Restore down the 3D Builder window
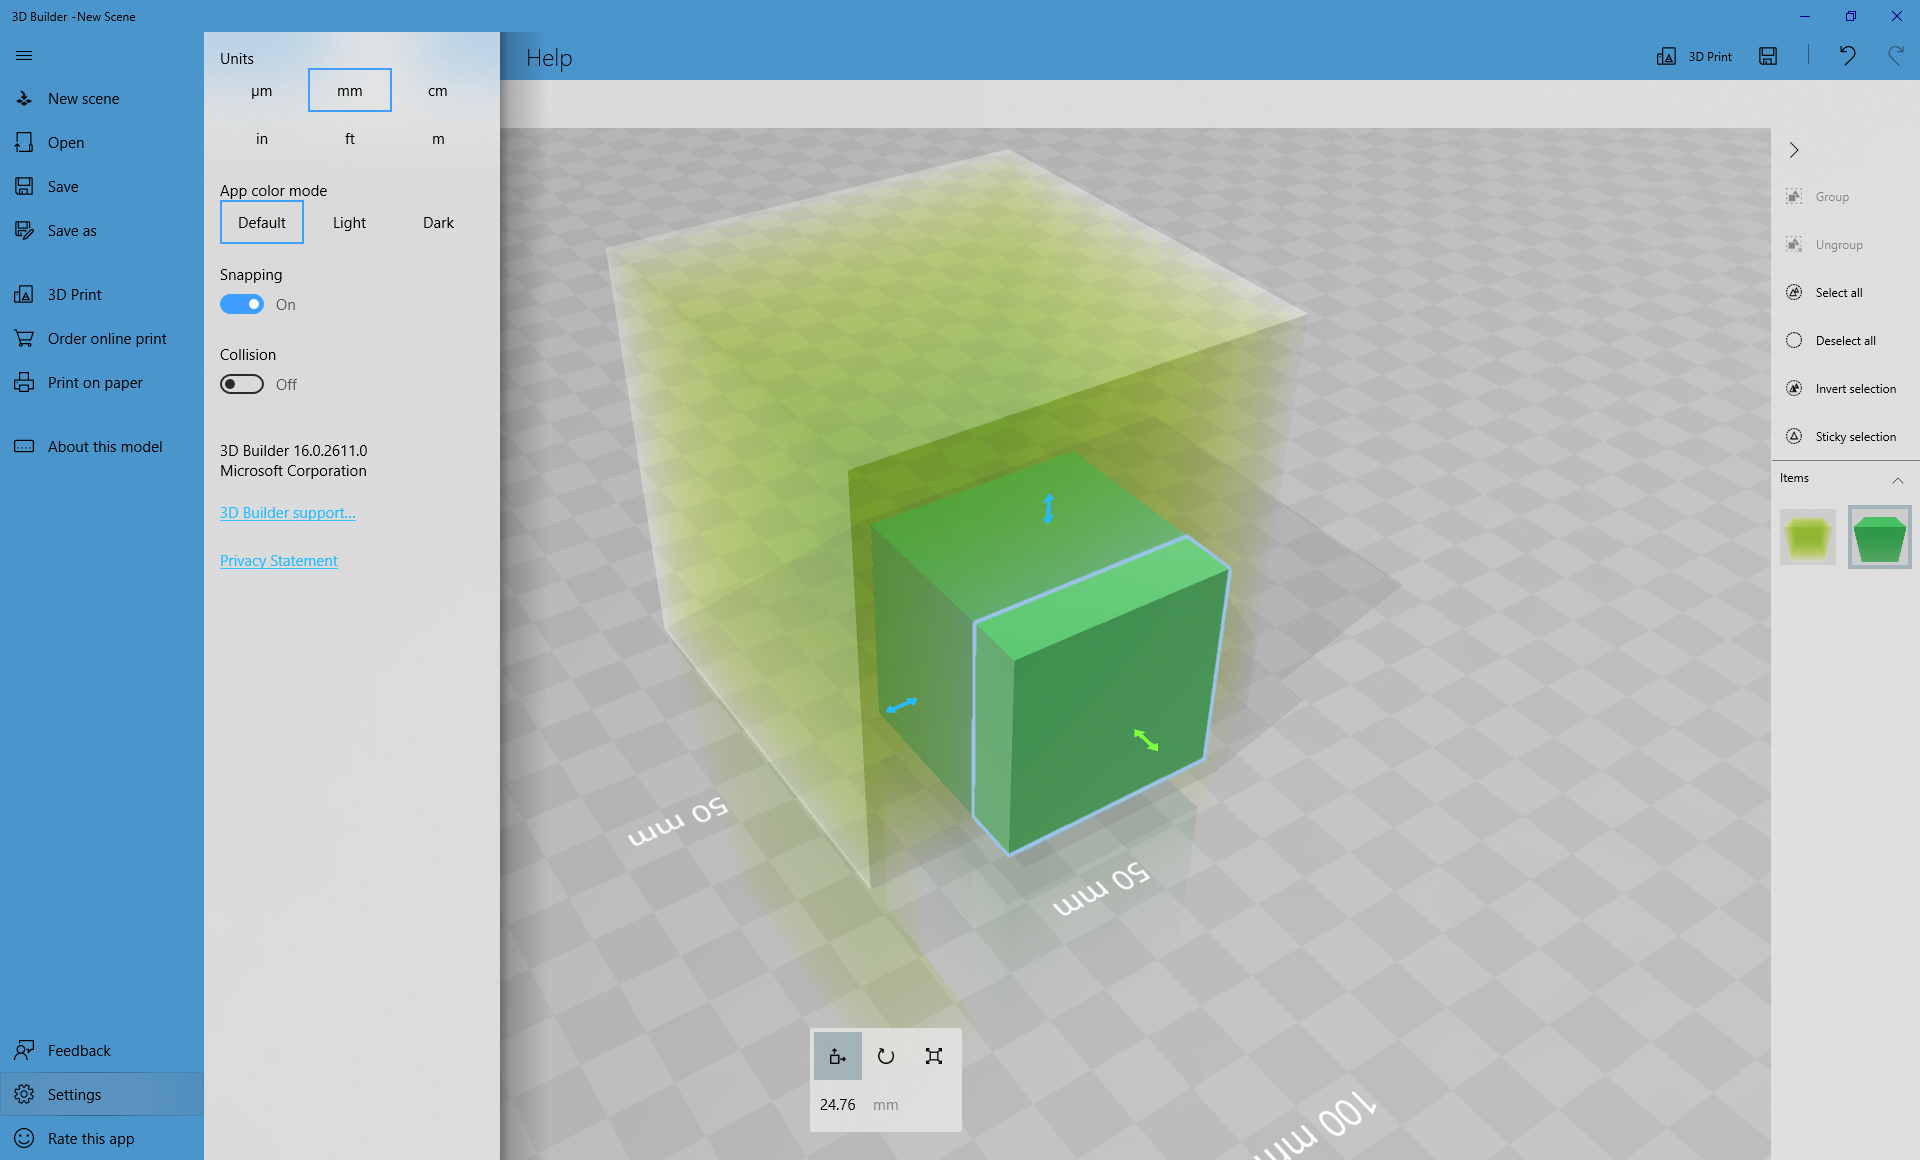The height and width of the screenshot is (1160, 1920). [x=1851, y=16]
